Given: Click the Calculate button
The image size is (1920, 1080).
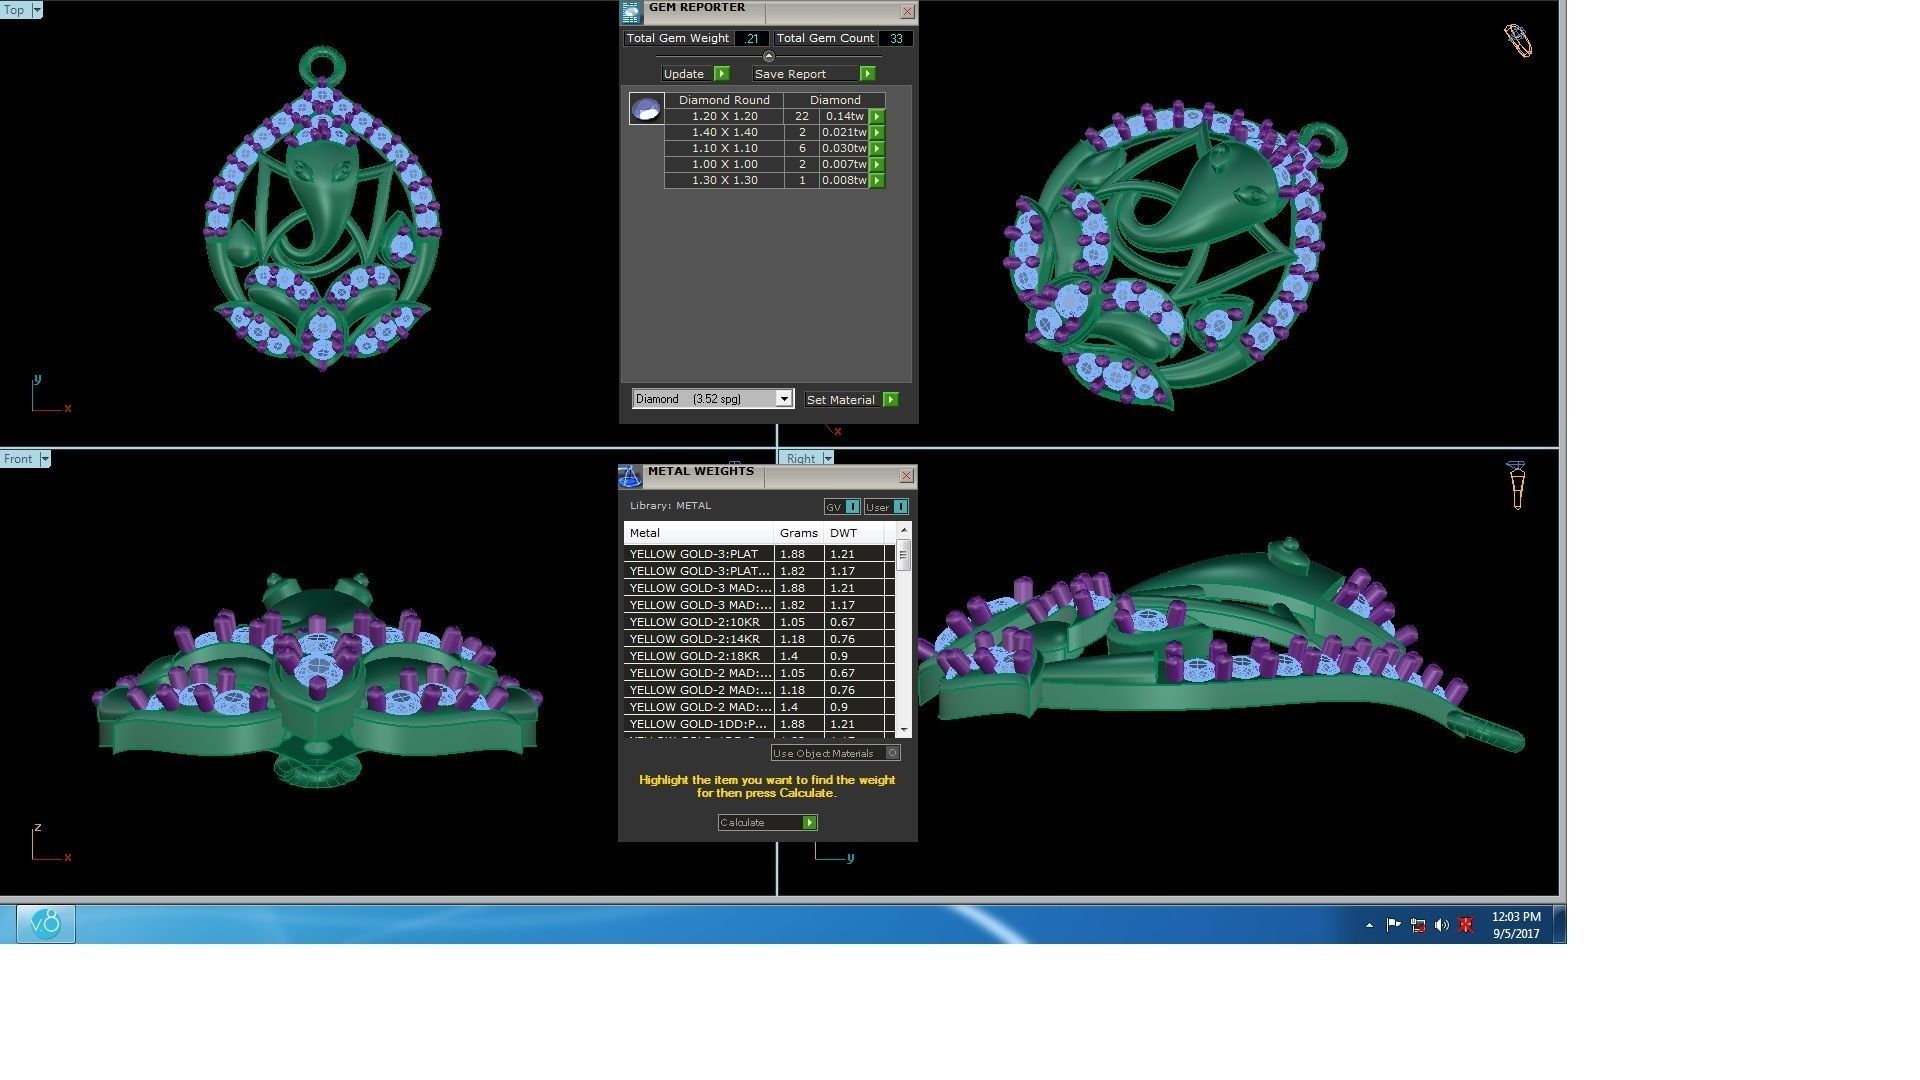Looking at the screenshot, I should click(x=767, y=823).
